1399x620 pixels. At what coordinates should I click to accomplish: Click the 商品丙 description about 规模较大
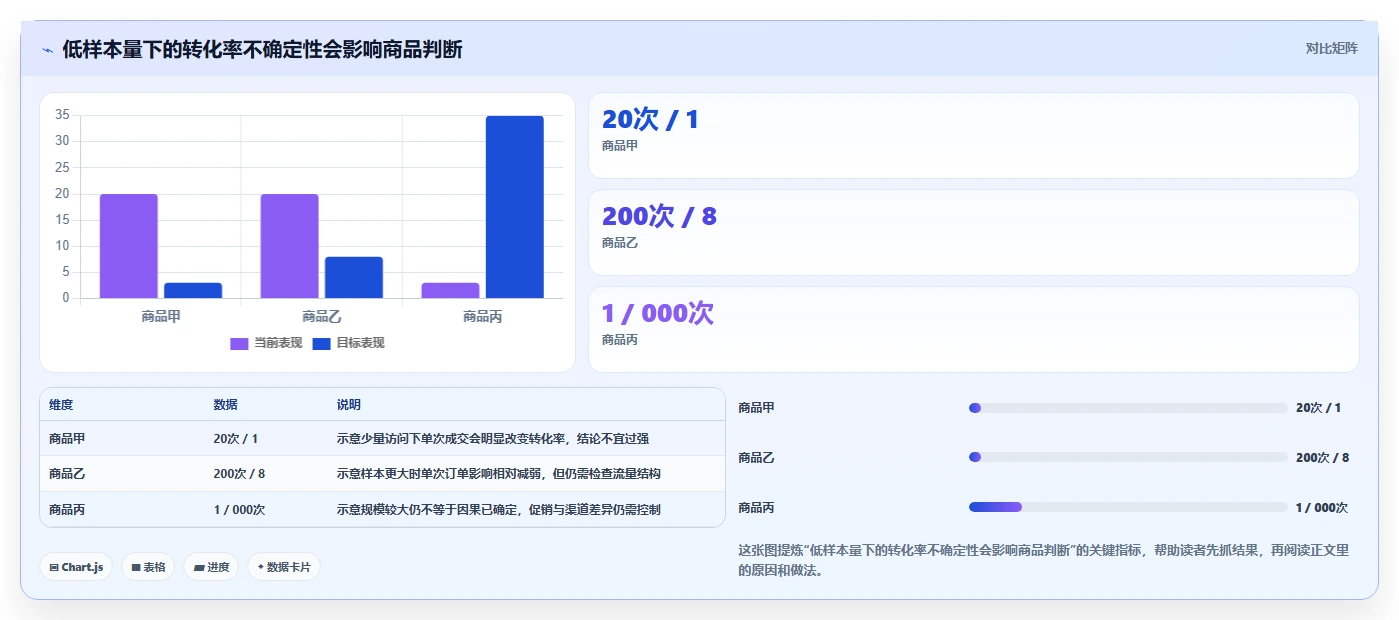pos(499,509)
